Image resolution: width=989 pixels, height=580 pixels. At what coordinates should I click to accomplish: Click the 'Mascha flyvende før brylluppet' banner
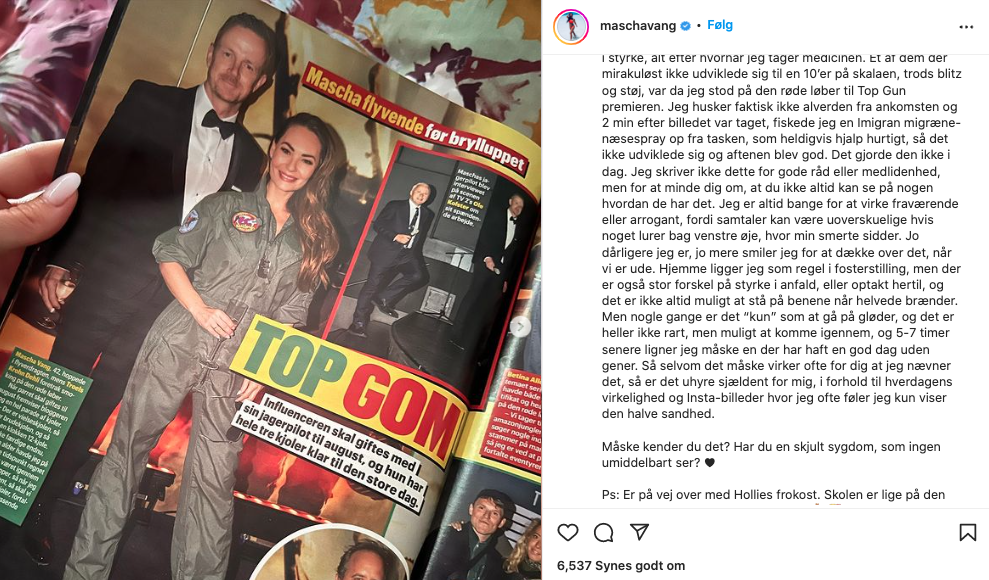[415, 119]
